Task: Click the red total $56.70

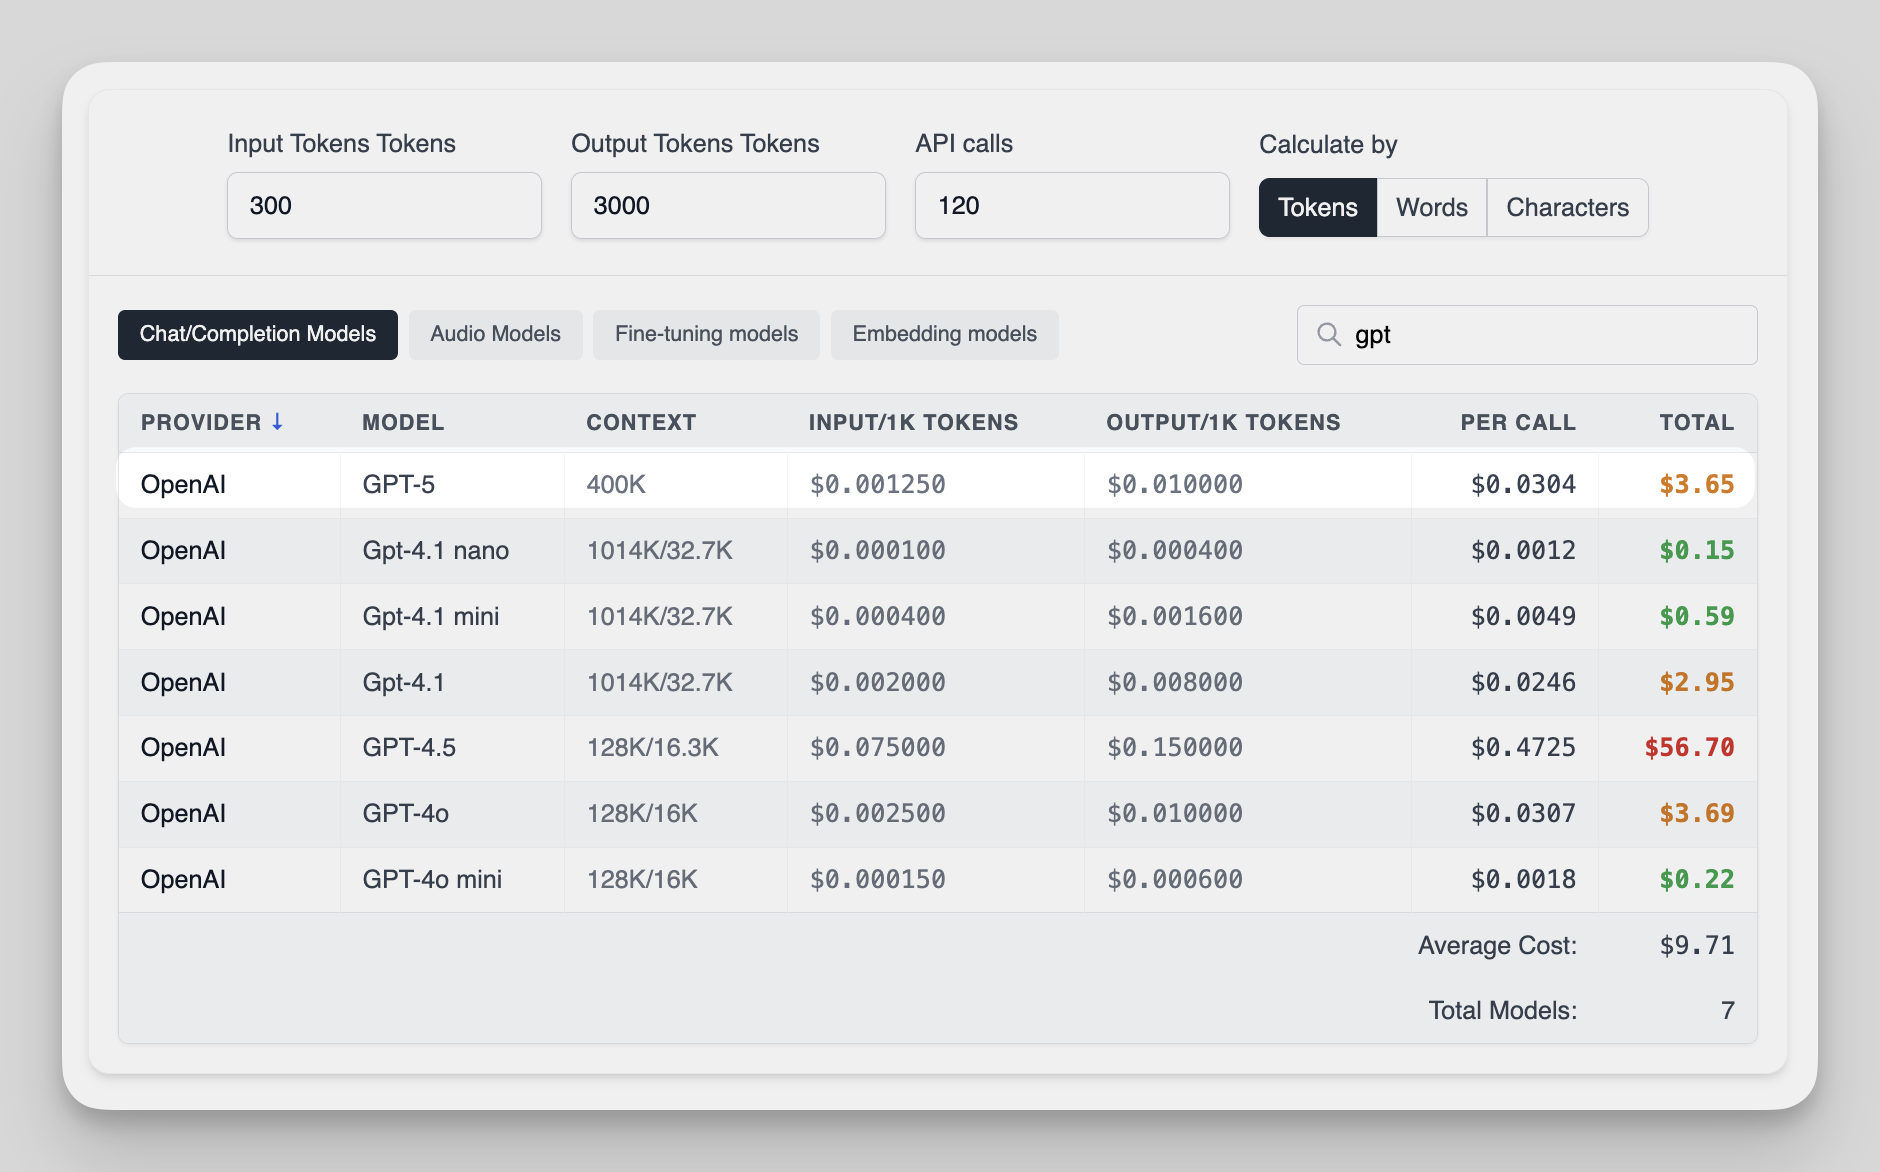Action: (1690, 747)
